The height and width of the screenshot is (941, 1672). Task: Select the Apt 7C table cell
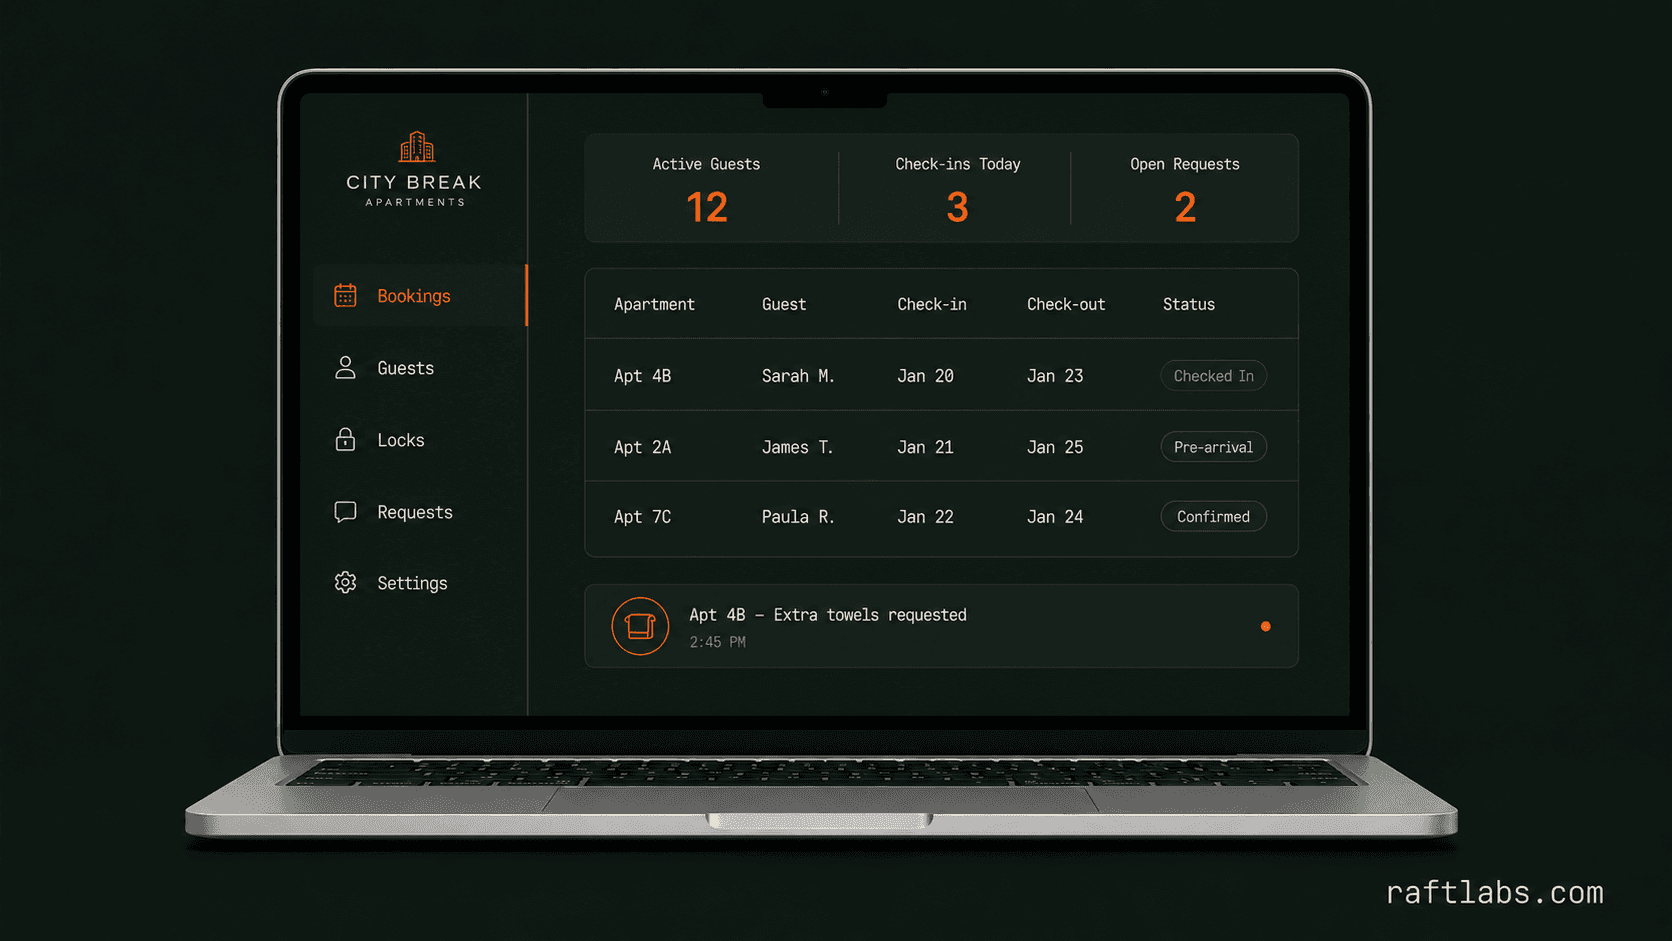coord(642,517)
